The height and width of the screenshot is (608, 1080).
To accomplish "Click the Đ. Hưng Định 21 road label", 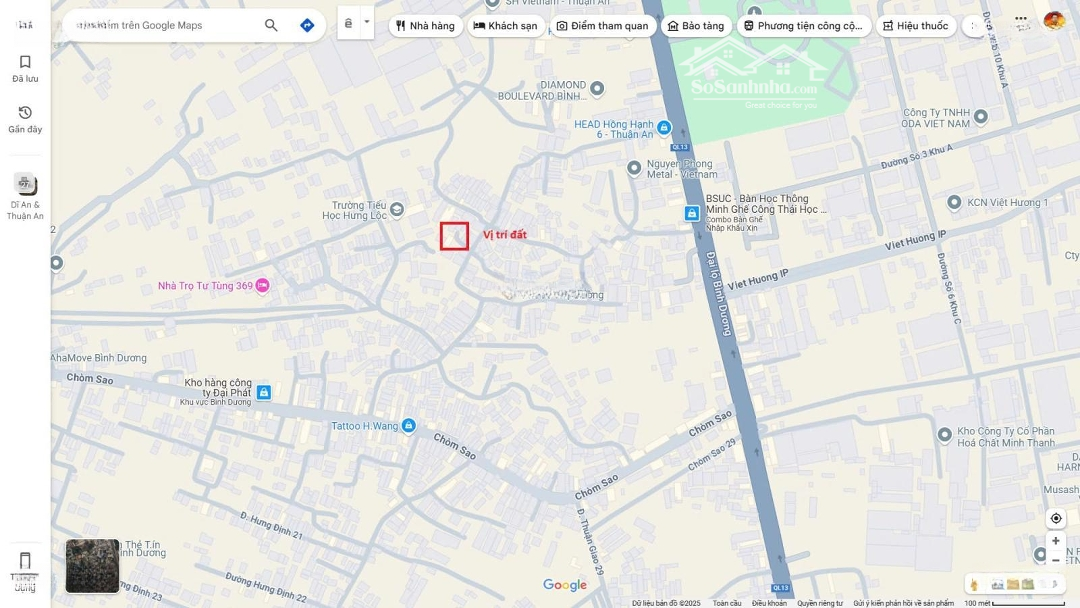I will coord(271,525).
